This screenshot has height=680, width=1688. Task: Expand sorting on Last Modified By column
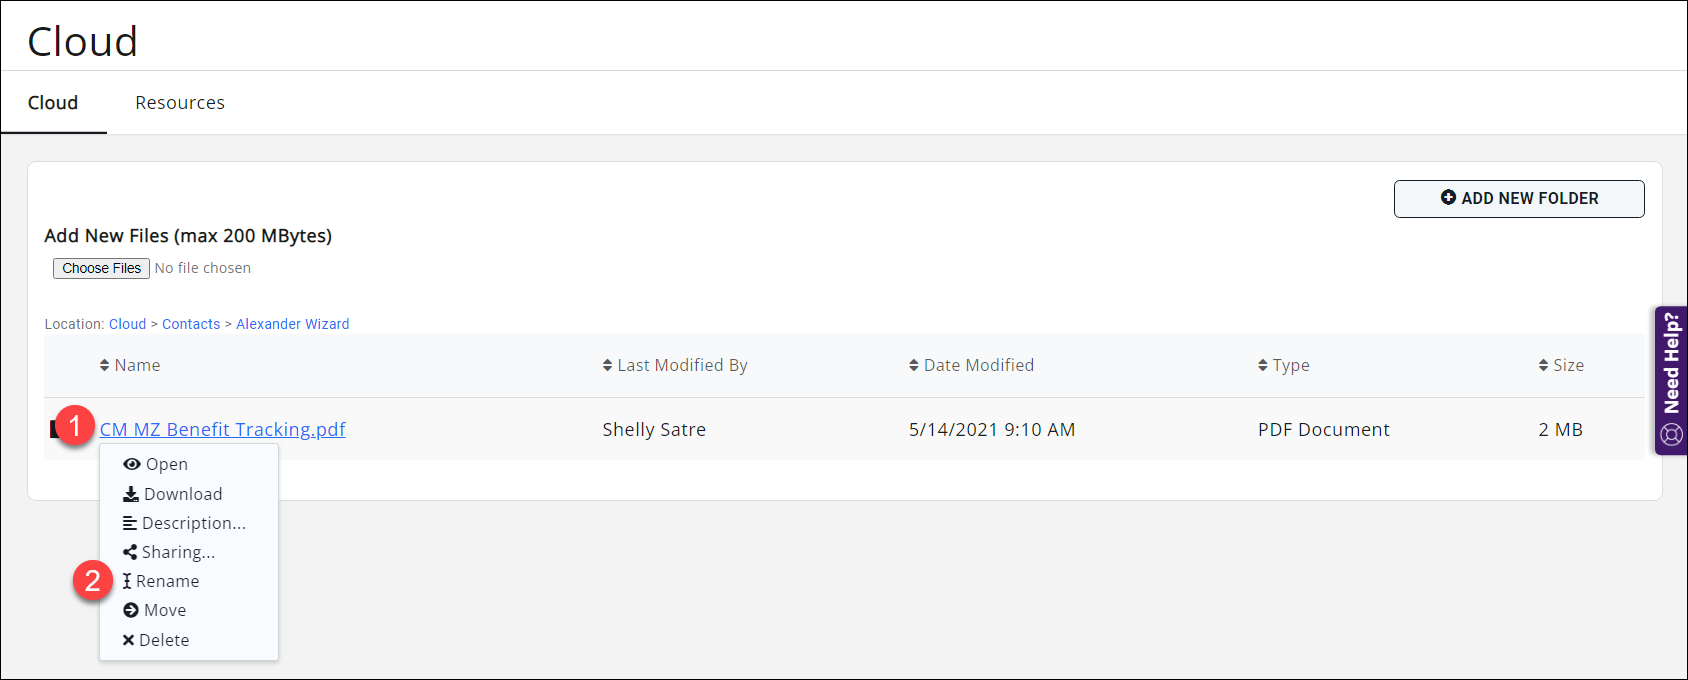(x=606, y=365)
